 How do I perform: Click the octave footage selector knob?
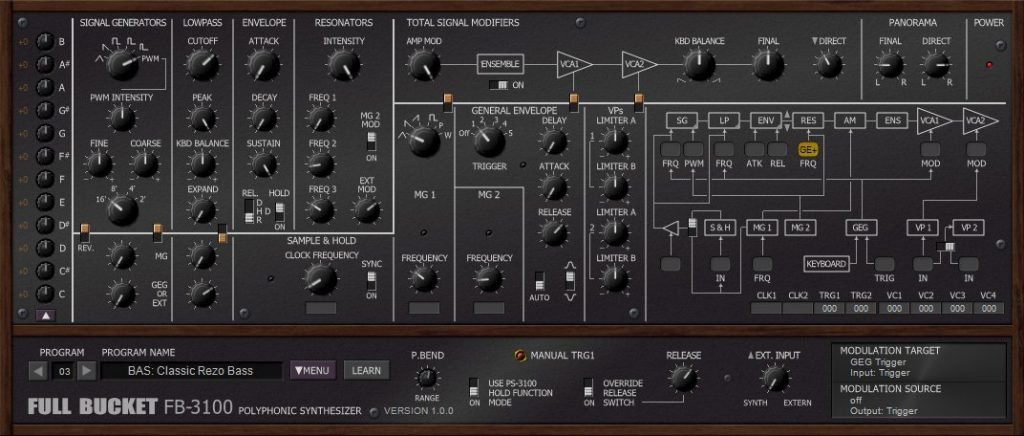(122, 210)
